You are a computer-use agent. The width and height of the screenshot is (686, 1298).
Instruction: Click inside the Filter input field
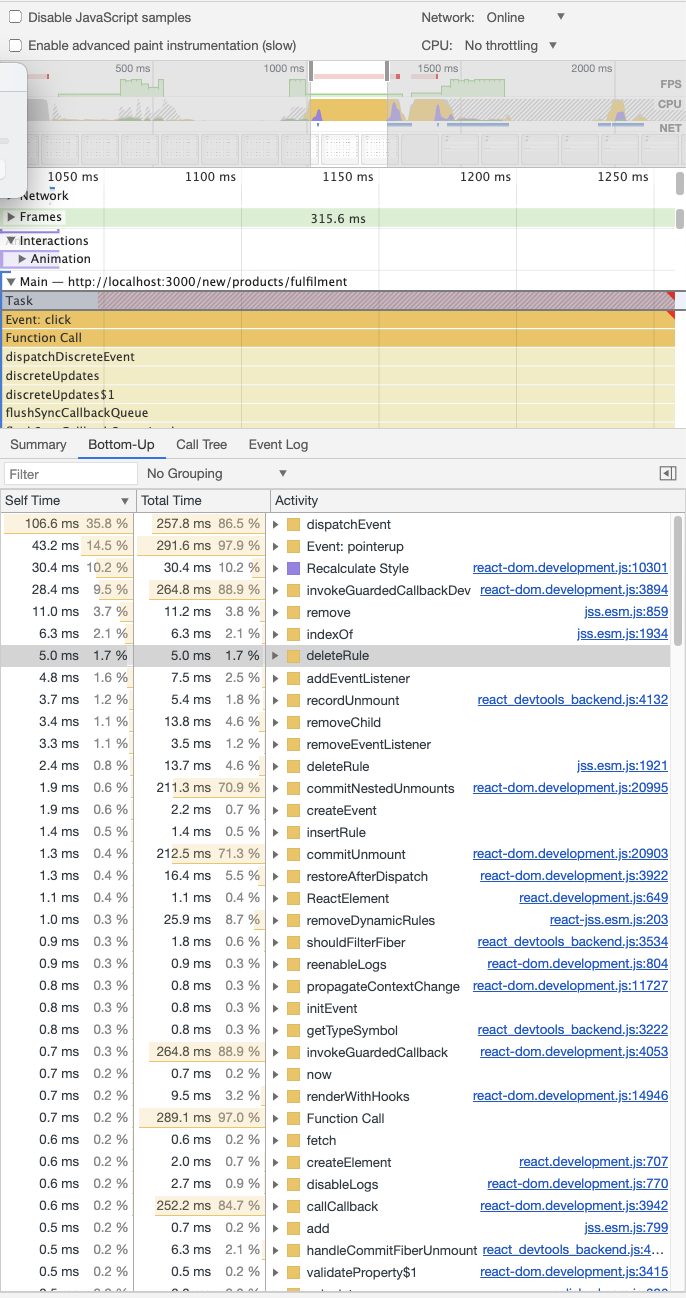(70, 473)
